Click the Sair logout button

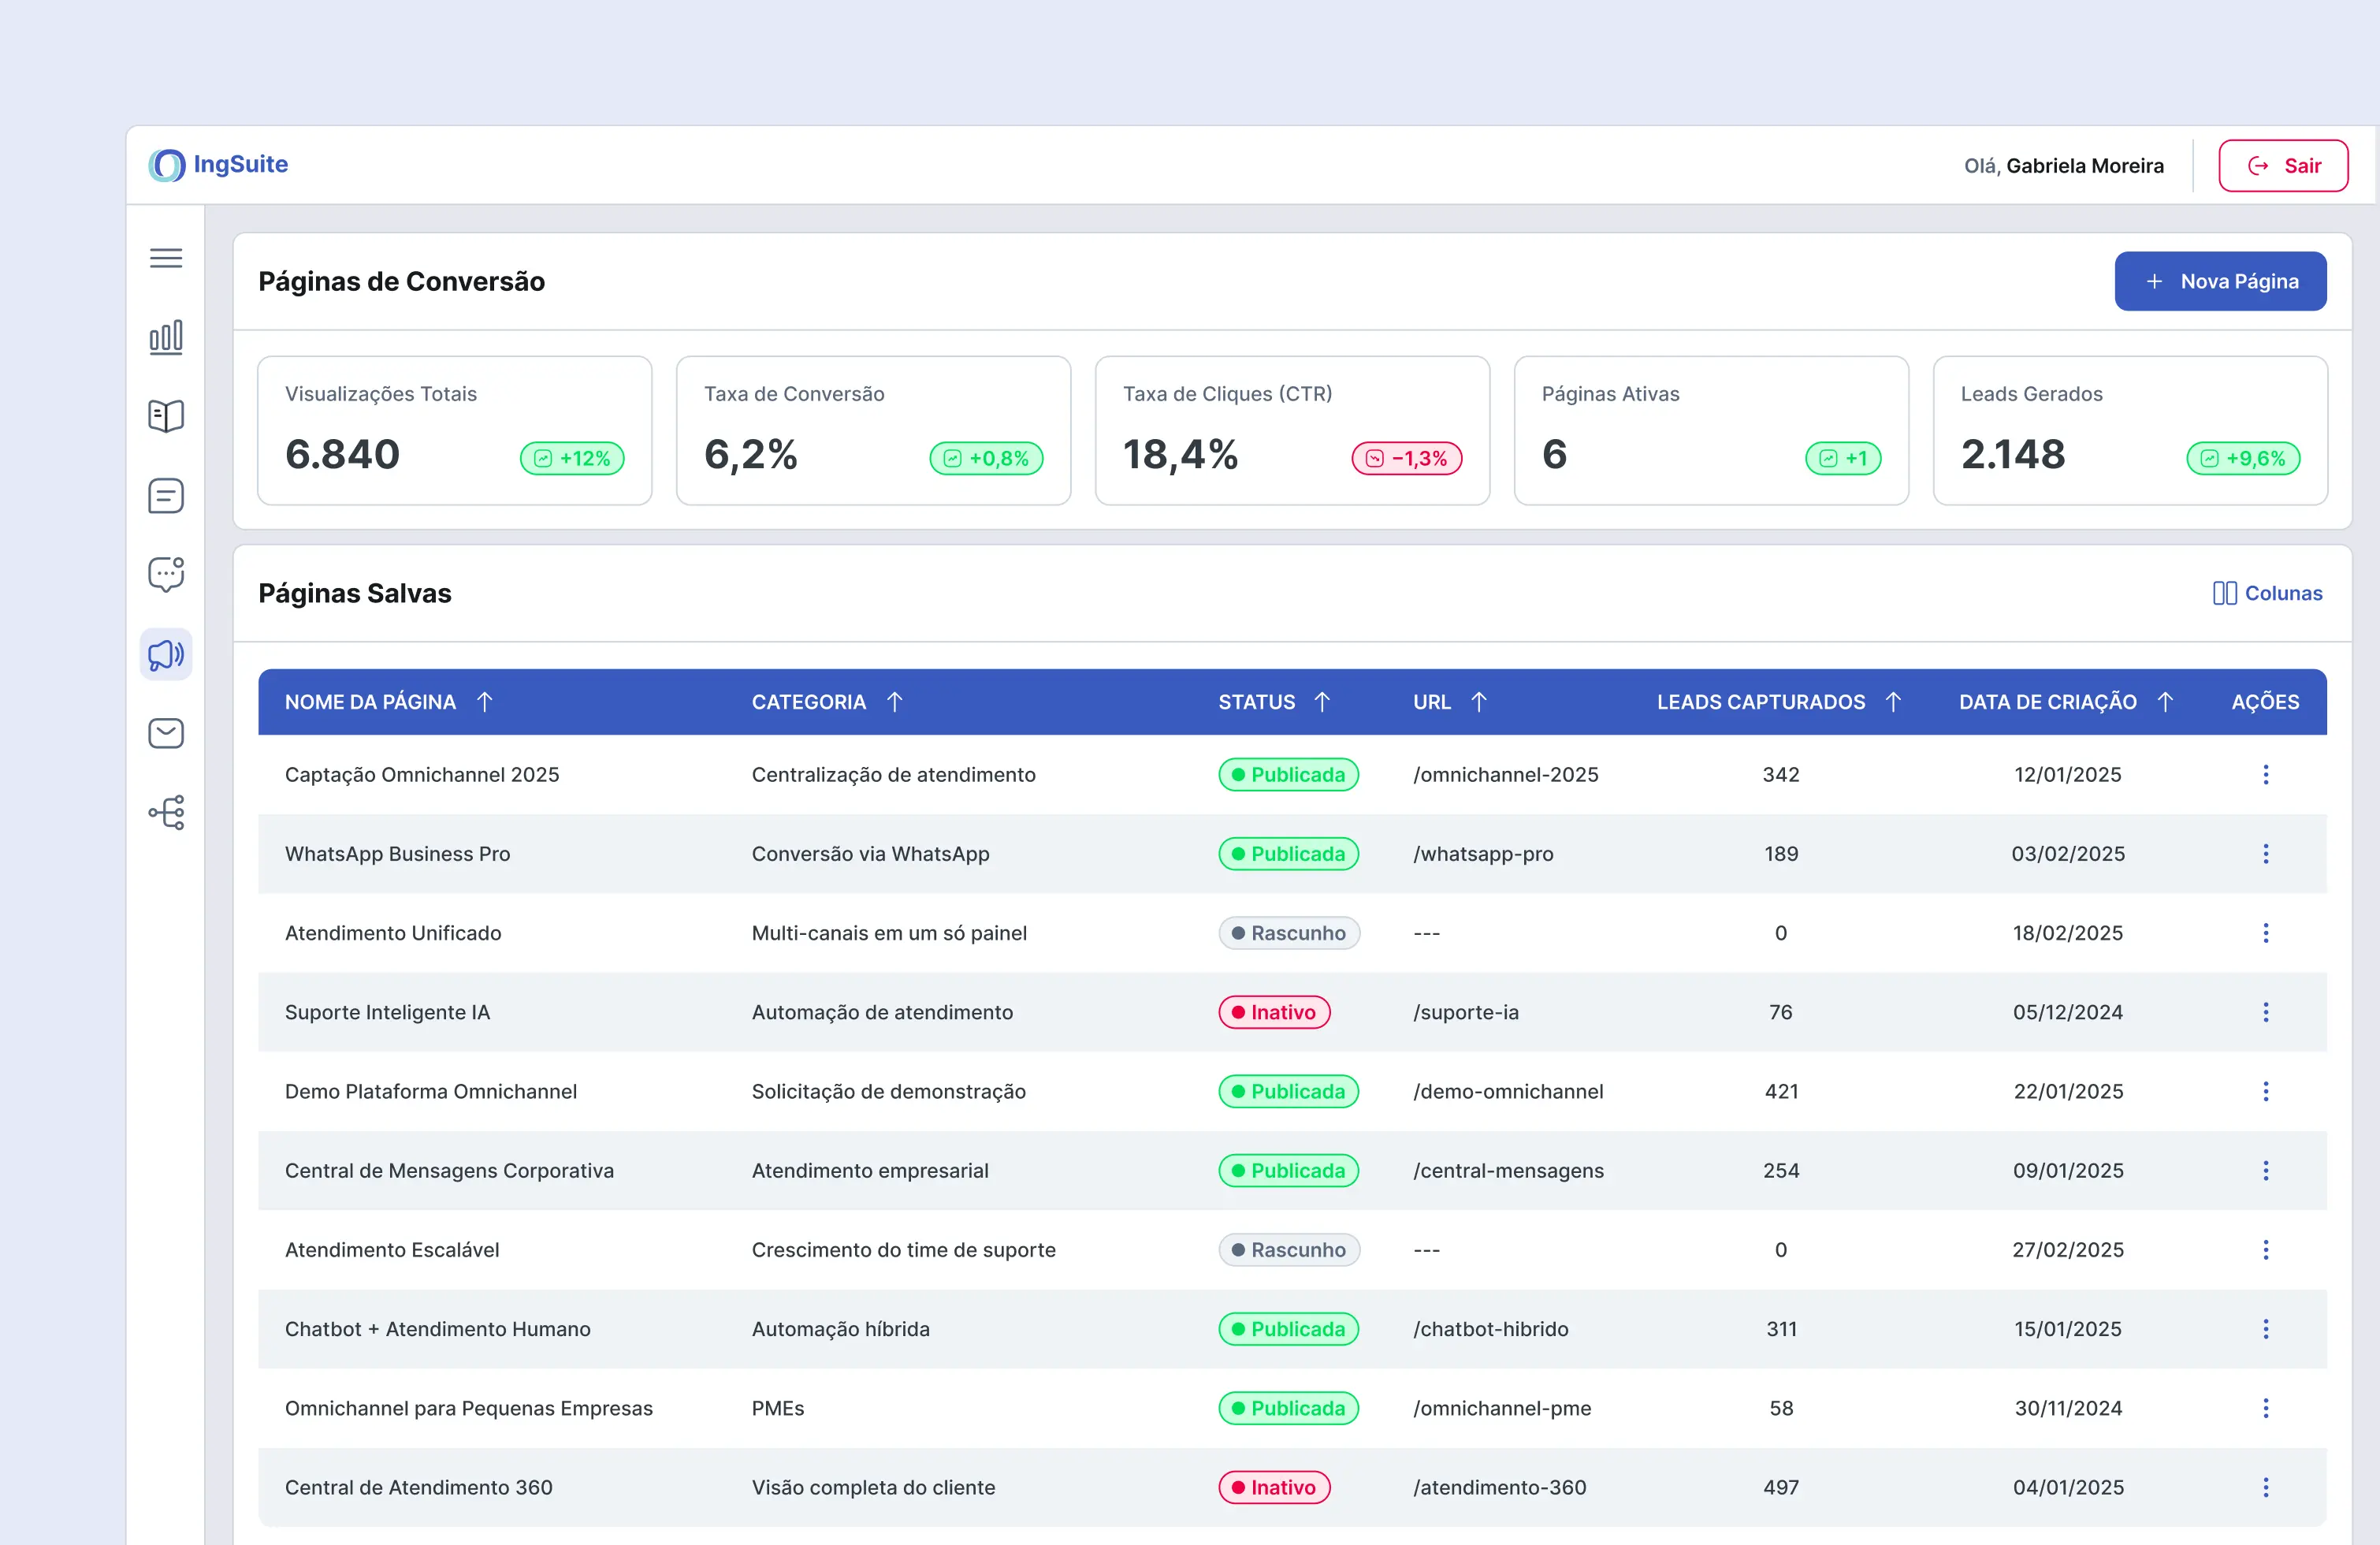point(2282,166)
